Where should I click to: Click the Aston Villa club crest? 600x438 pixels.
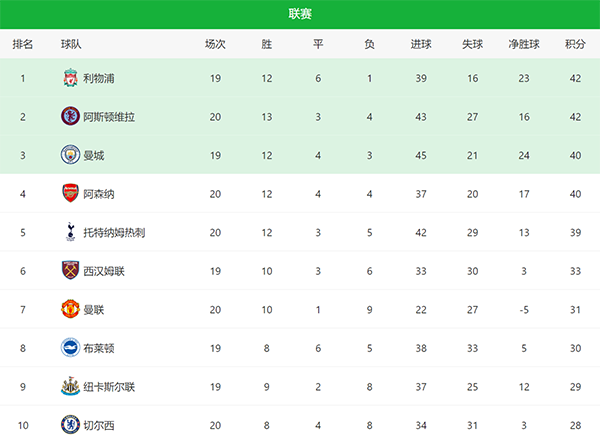click(x=70, y=116)
